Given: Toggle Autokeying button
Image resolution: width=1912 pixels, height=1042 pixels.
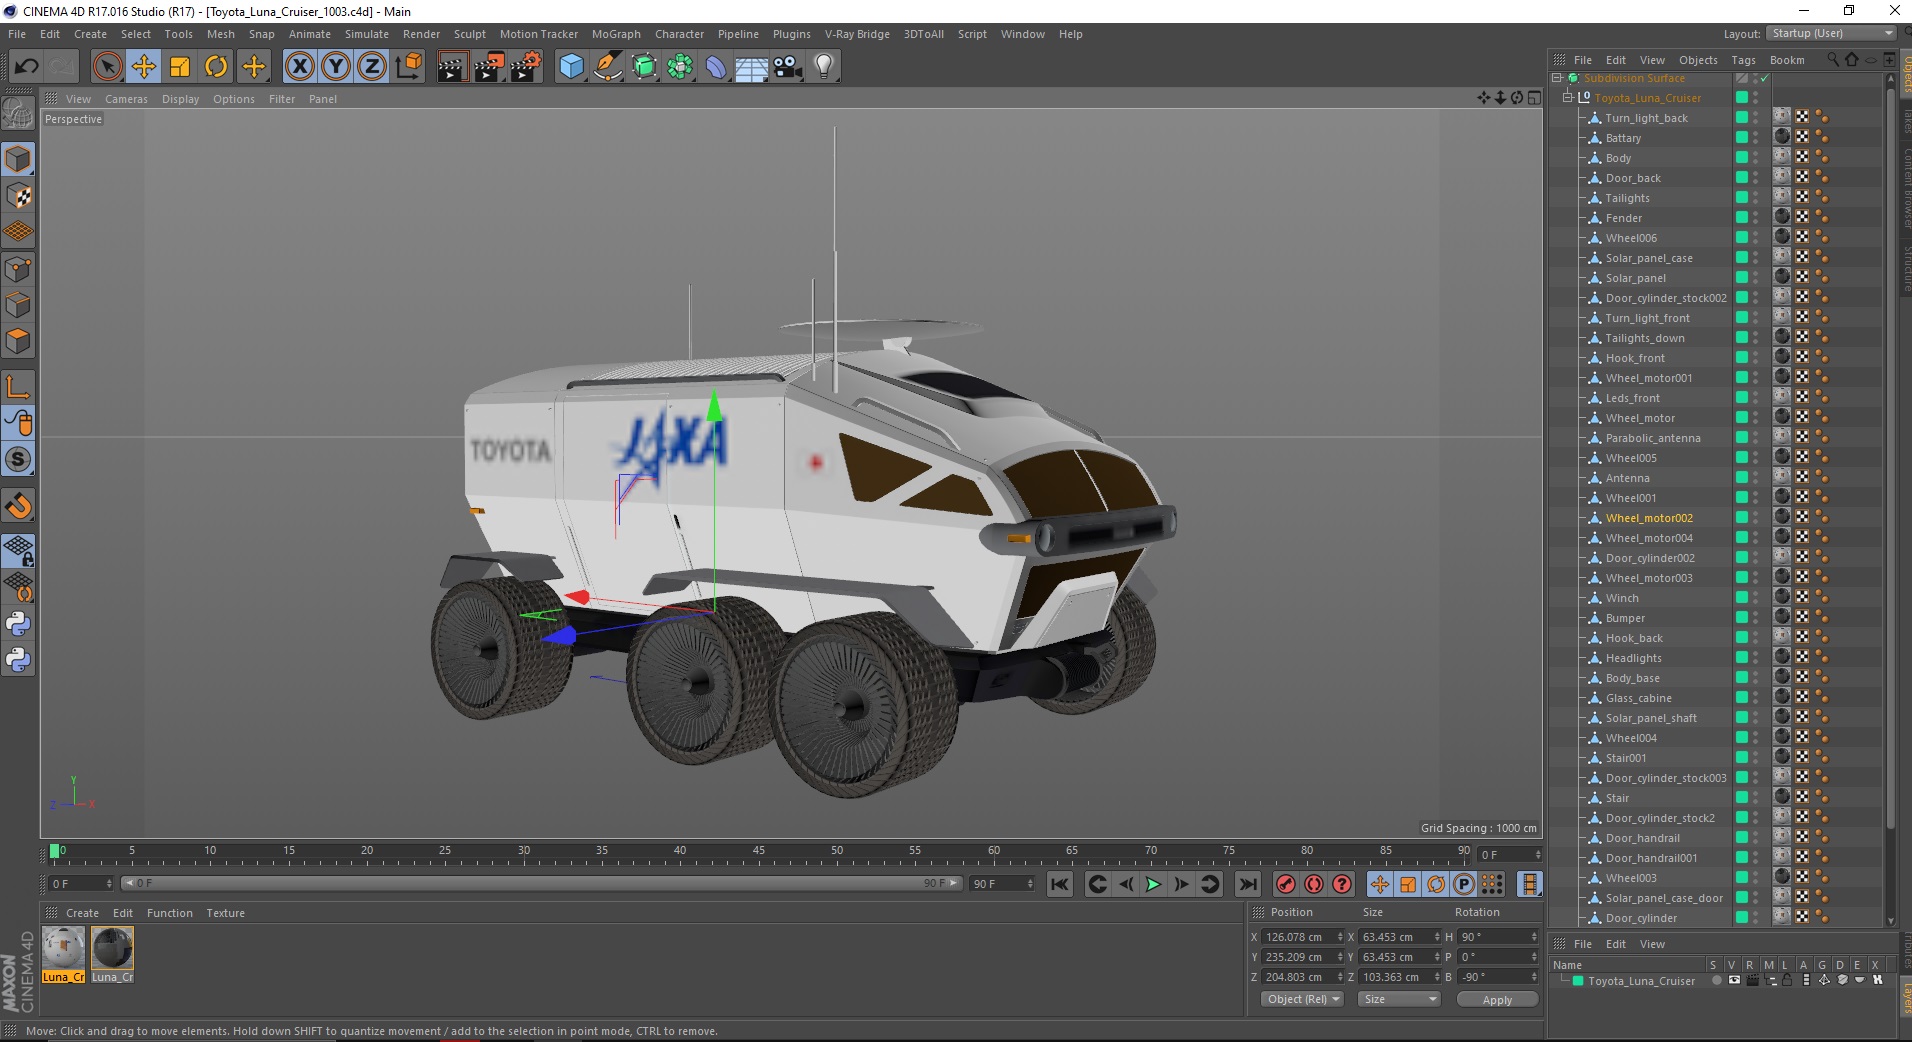Looking at the screenshot, I should click(1314, 884).
